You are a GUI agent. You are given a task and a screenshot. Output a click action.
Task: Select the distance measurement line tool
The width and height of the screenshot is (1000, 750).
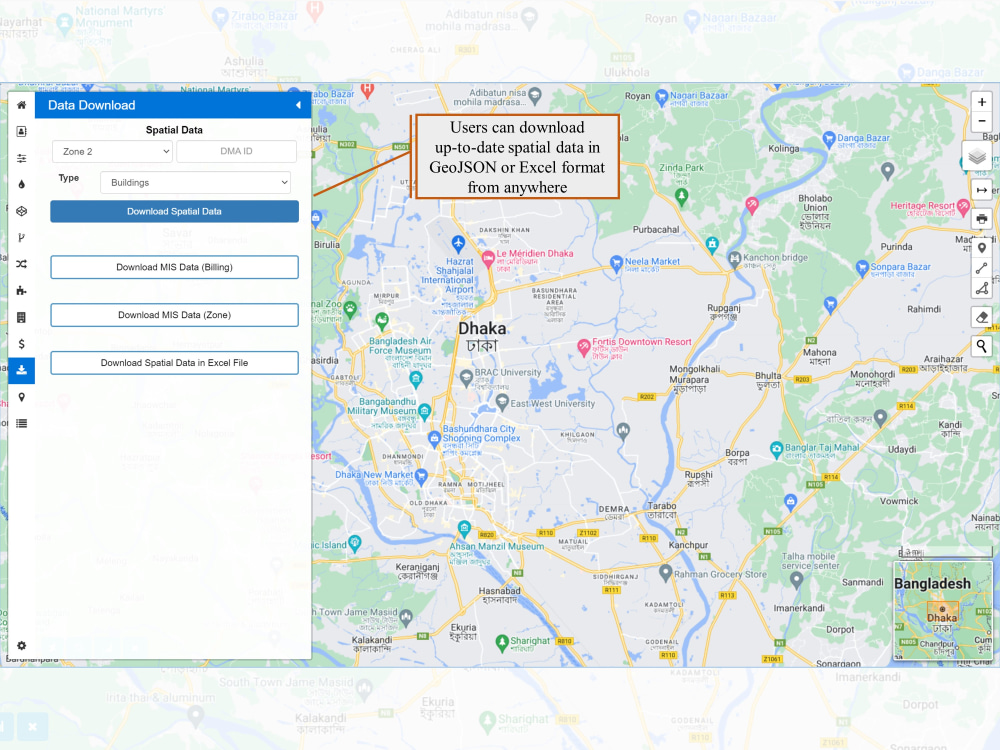(x=981, y=267)
